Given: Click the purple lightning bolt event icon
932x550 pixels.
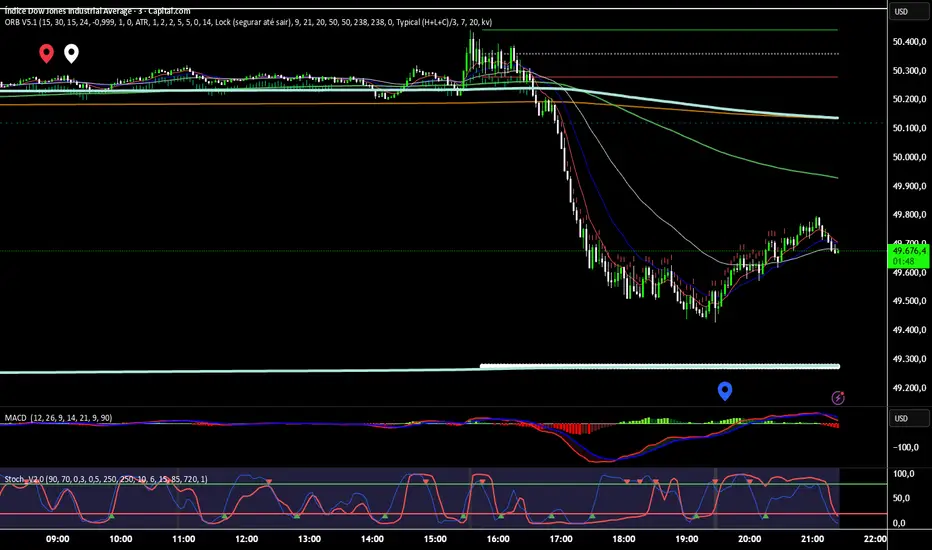Looking at the screenshot, I should tap(838, 397).
